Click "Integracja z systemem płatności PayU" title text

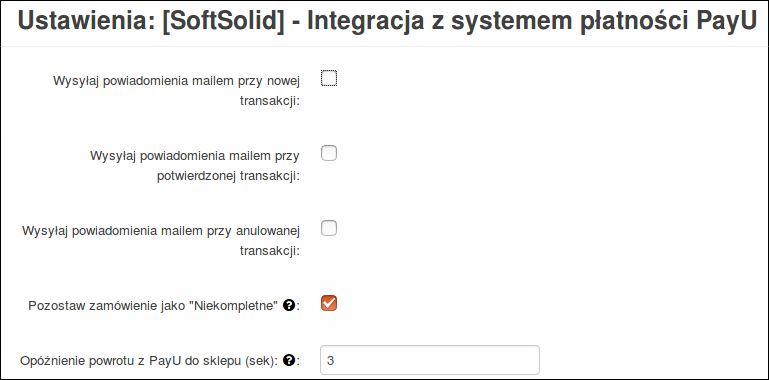[532, 24]
